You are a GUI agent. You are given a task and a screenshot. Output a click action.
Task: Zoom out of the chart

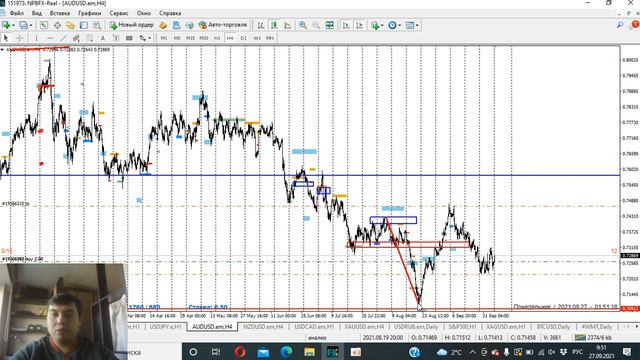coord(316,25)
